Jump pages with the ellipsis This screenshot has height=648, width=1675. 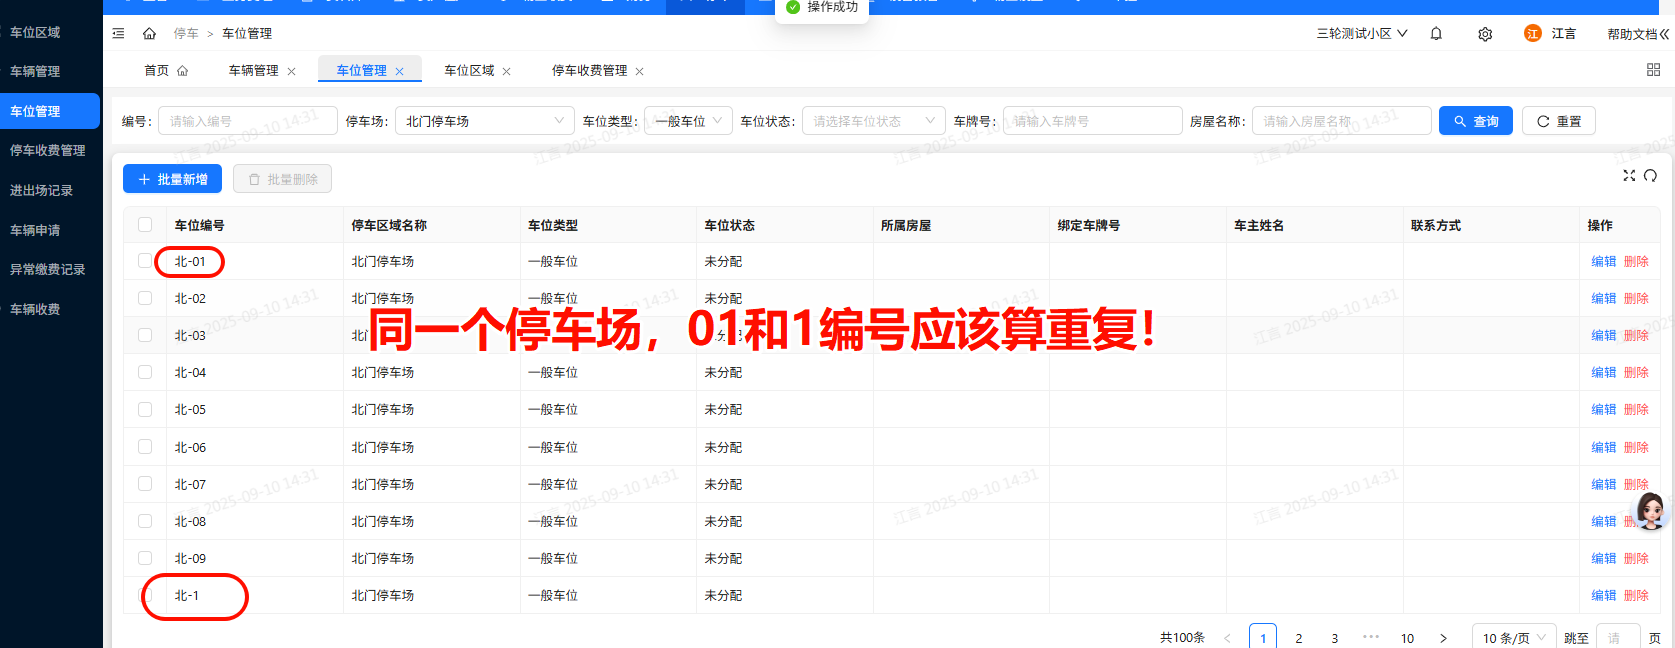point(1371,637)
